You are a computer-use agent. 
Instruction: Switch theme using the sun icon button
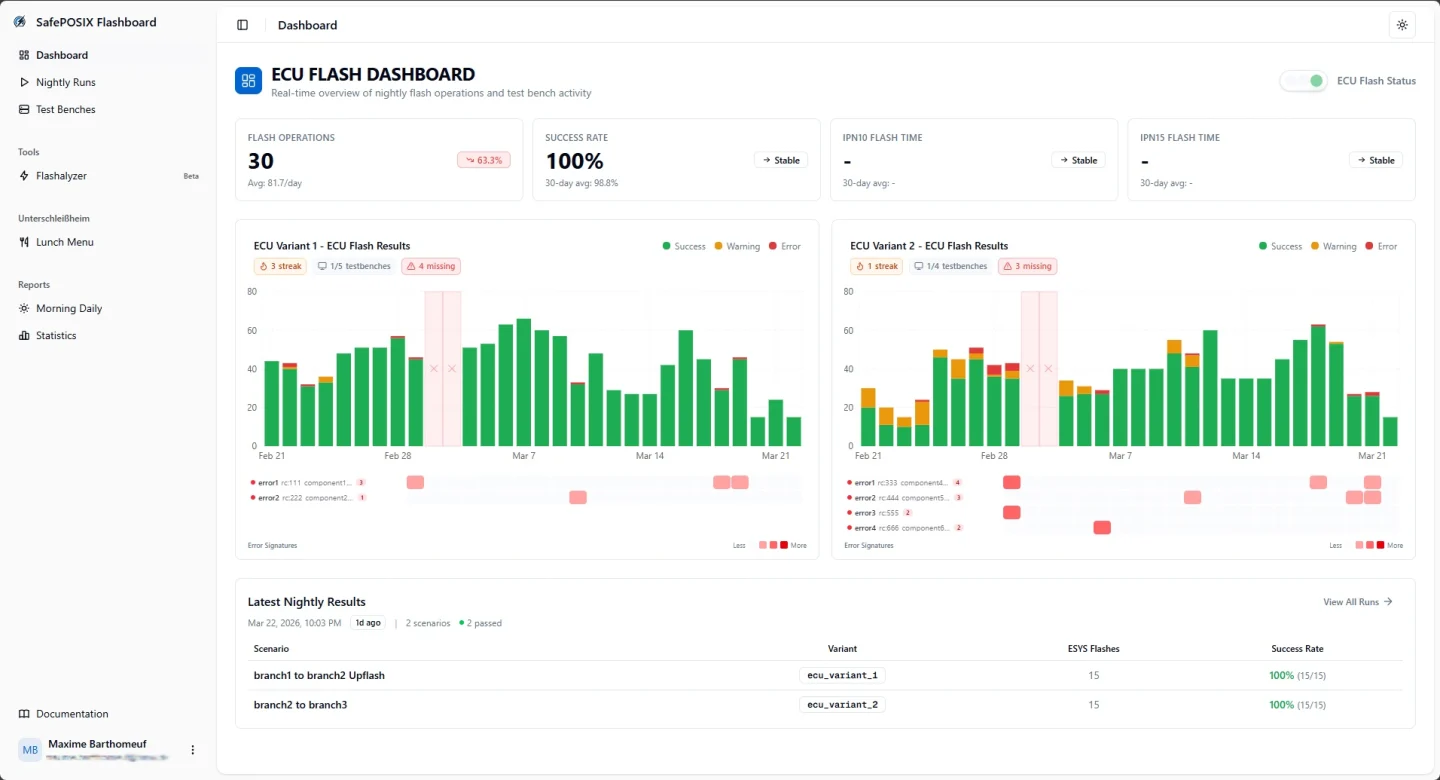point(1402,25)
